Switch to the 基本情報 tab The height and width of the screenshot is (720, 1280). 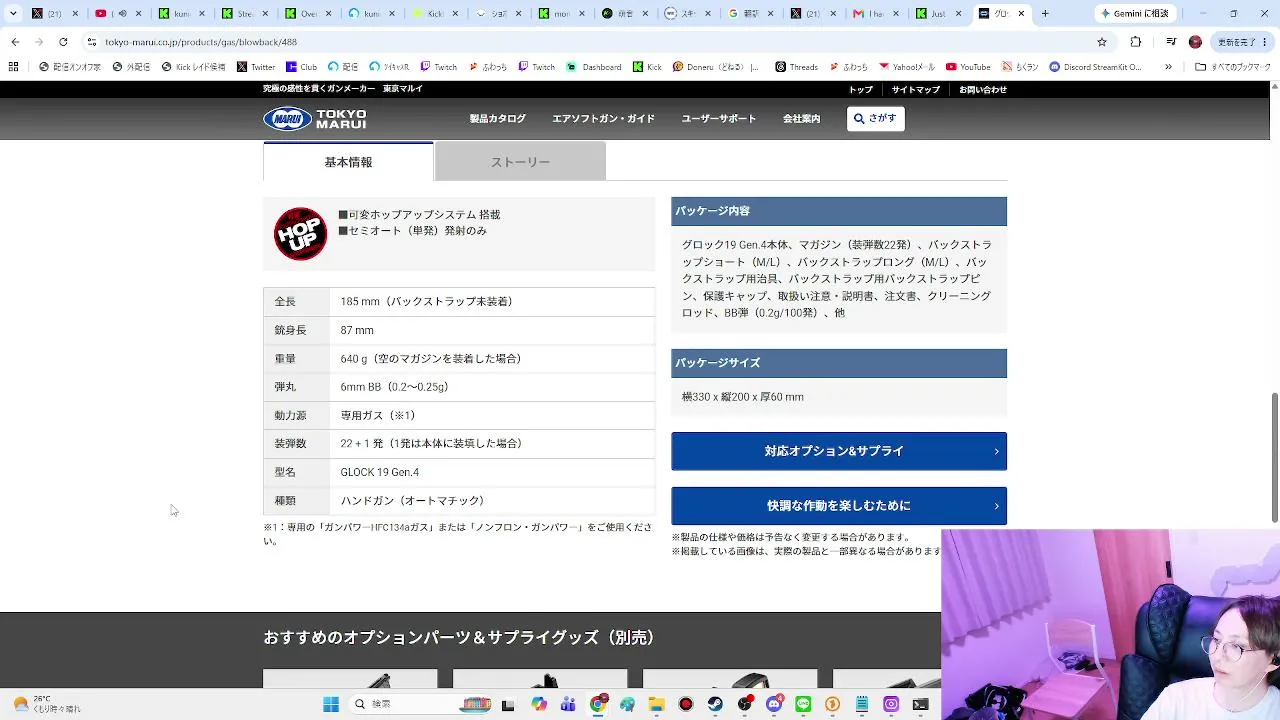pyautogui.click(x=348, y=162)
